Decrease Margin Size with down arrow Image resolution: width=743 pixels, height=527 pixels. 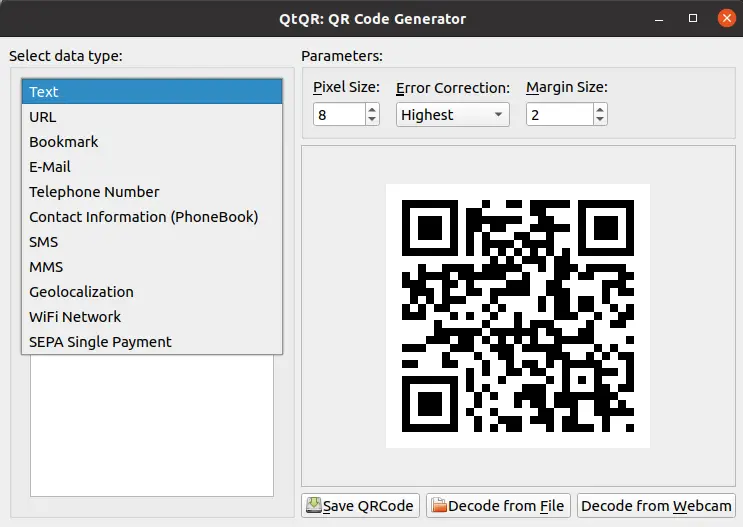(600, 119)
